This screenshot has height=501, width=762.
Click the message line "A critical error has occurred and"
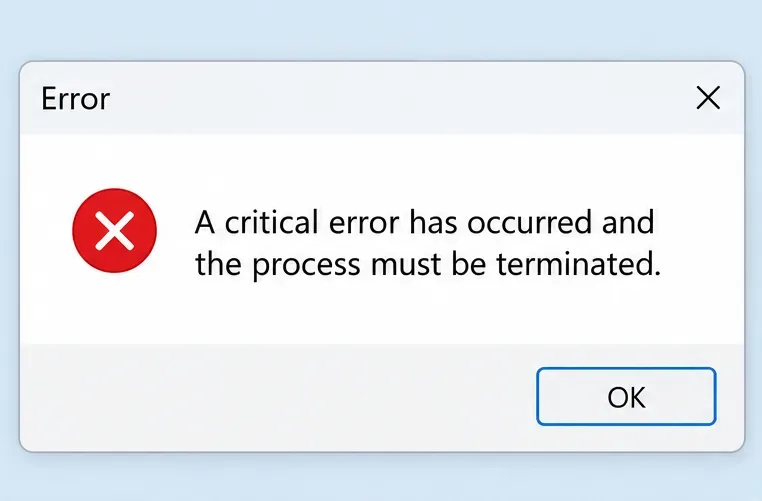click(424, 222)
